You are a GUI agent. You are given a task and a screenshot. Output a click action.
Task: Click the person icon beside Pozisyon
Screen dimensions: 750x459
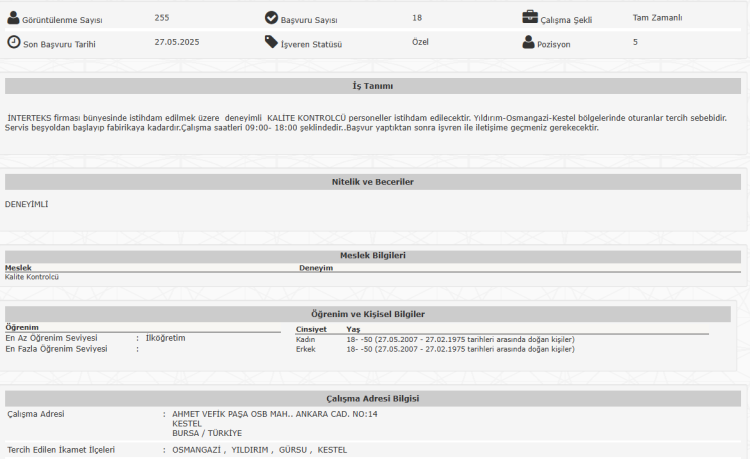pos(529,42)
